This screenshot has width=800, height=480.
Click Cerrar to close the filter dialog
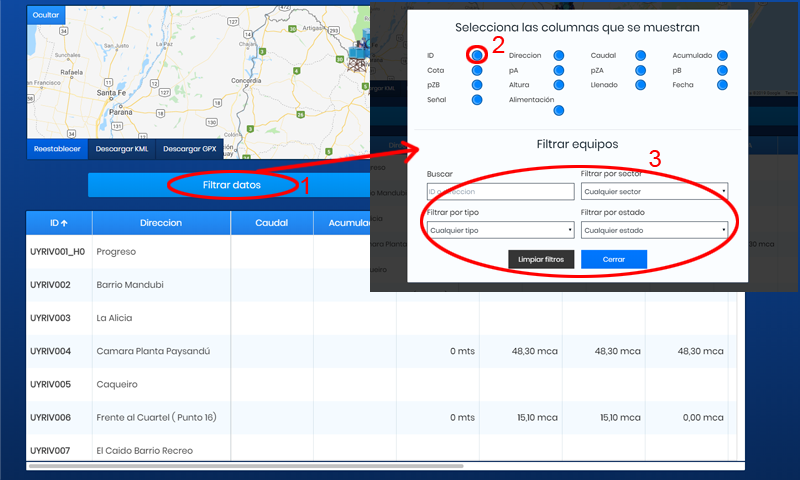[x=614, y=259]
